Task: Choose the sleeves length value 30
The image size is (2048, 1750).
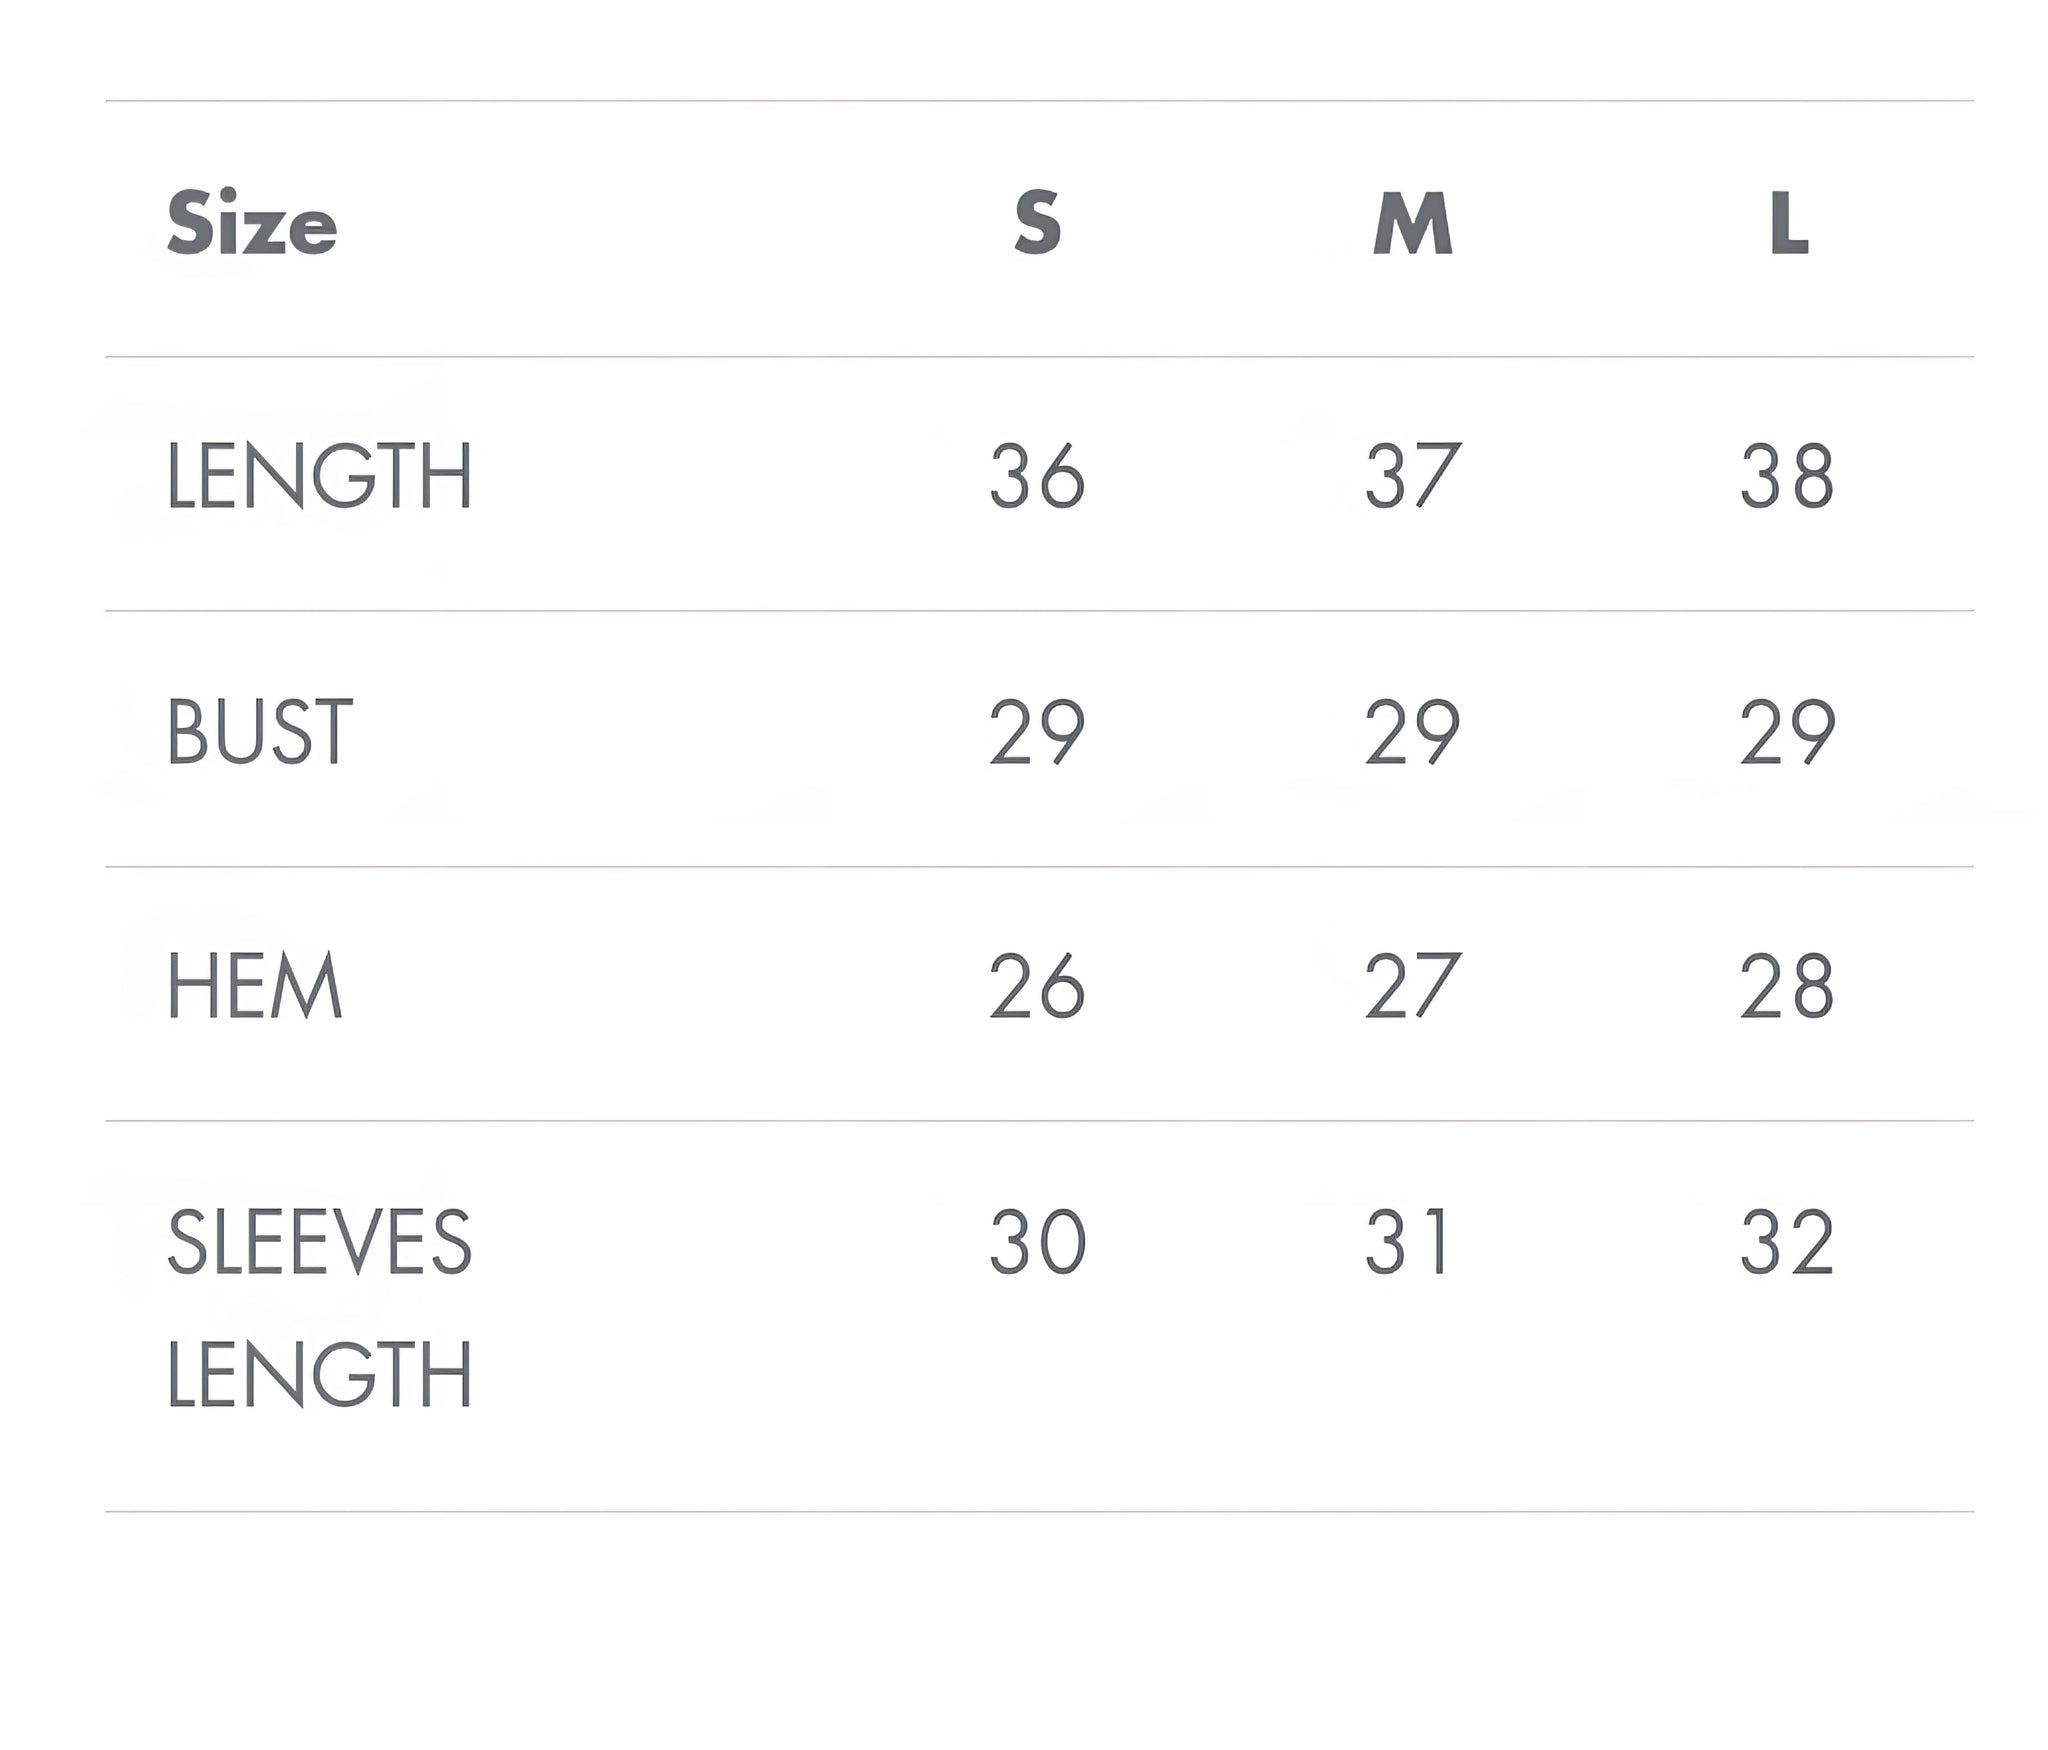Action: click(x=1037, y=1242)
